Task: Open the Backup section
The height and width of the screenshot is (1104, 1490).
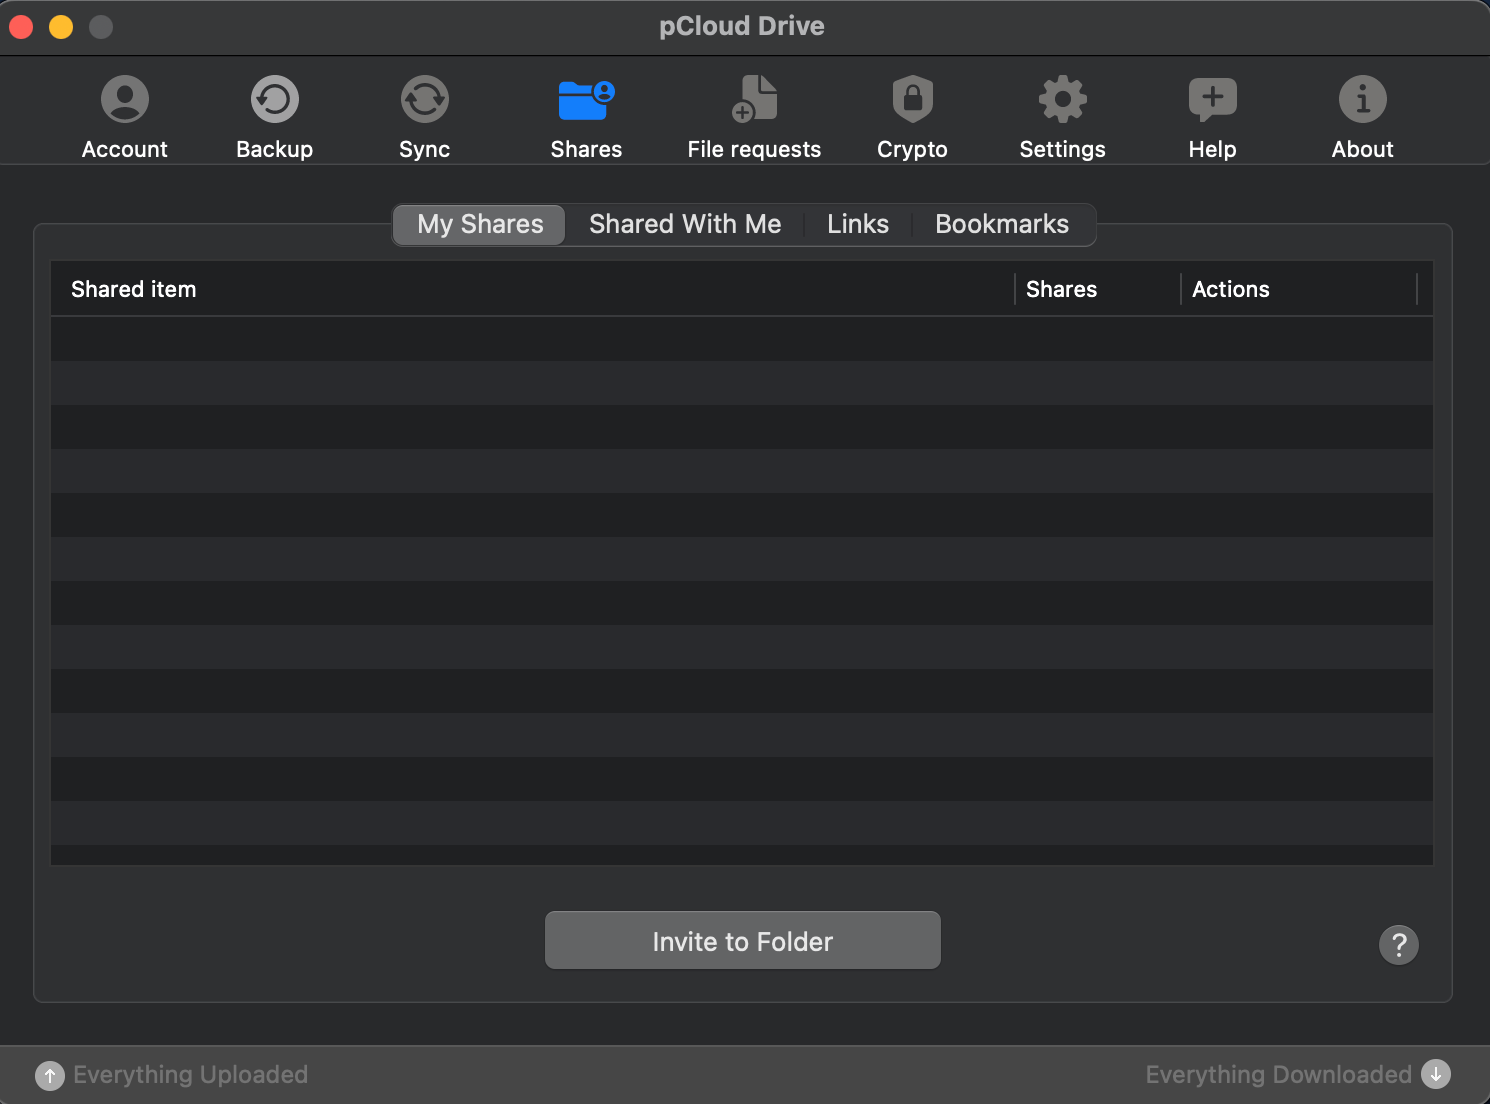Action: pos(275,117)
